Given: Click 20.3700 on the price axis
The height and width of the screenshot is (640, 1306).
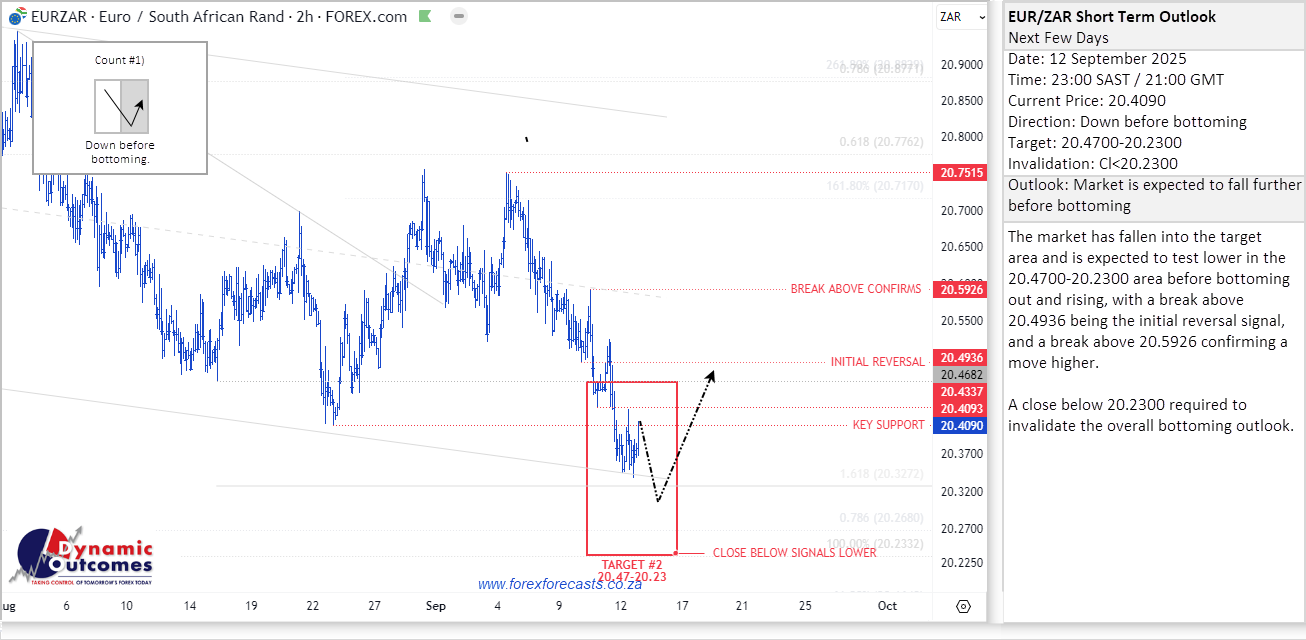Looking at the screenshot, I should tap(961, 454).
